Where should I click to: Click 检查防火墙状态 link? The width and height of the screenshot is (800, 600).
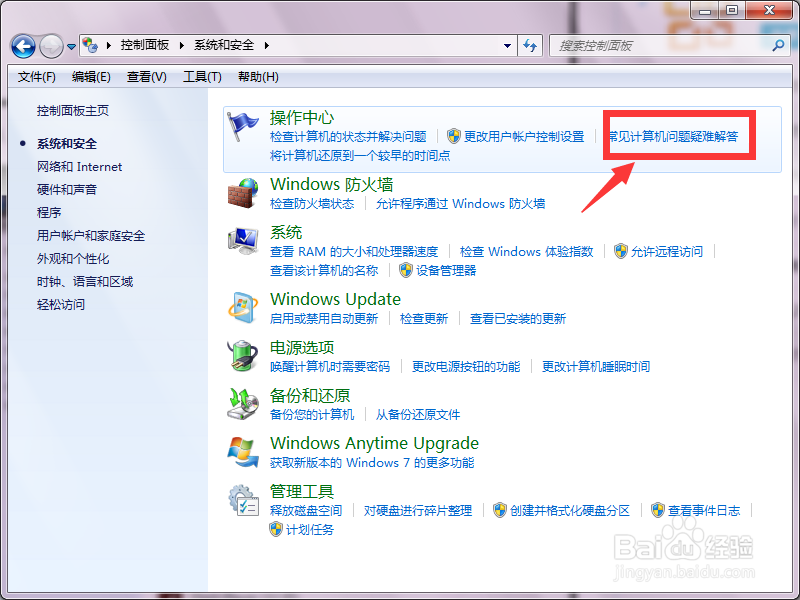coord(312,204)
